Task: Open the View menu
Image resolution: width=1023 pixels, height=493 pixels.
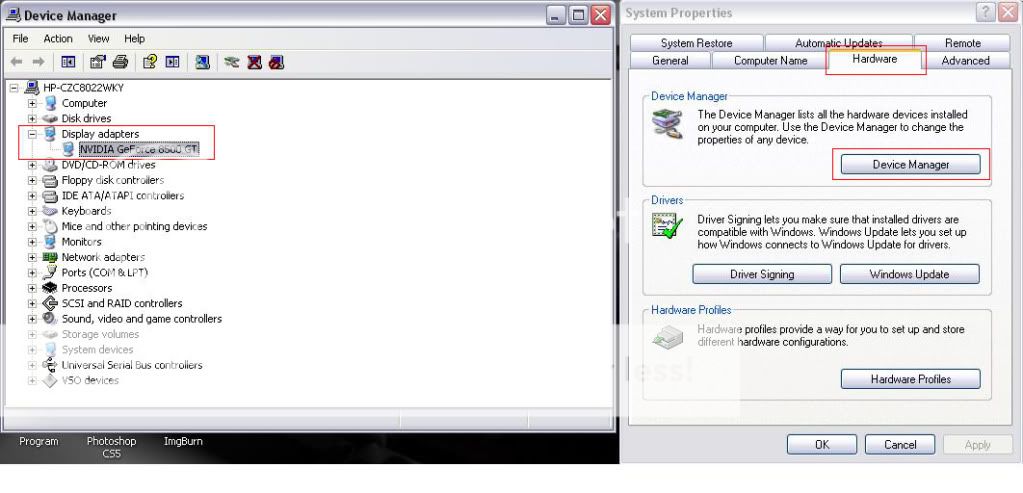Action: 99,38
